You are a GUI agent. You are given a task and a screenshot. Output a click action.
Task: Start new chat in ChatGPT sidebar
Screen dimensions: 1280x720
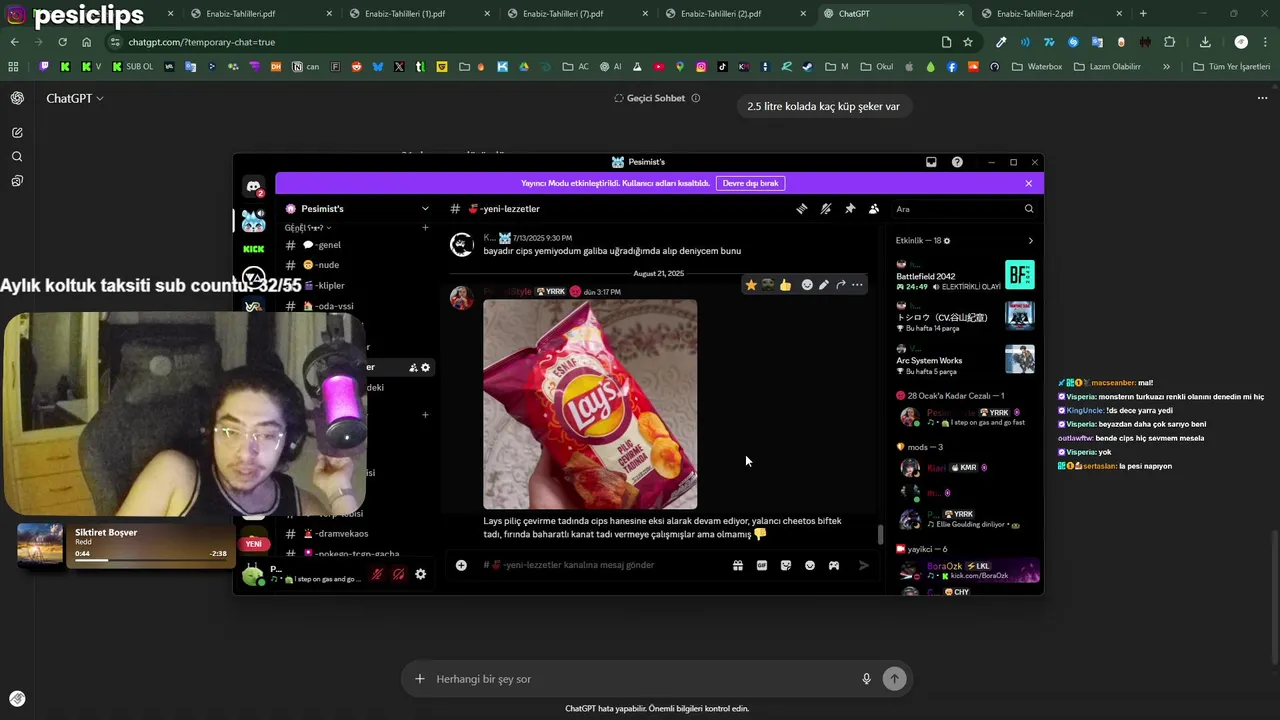click(17, 132)
